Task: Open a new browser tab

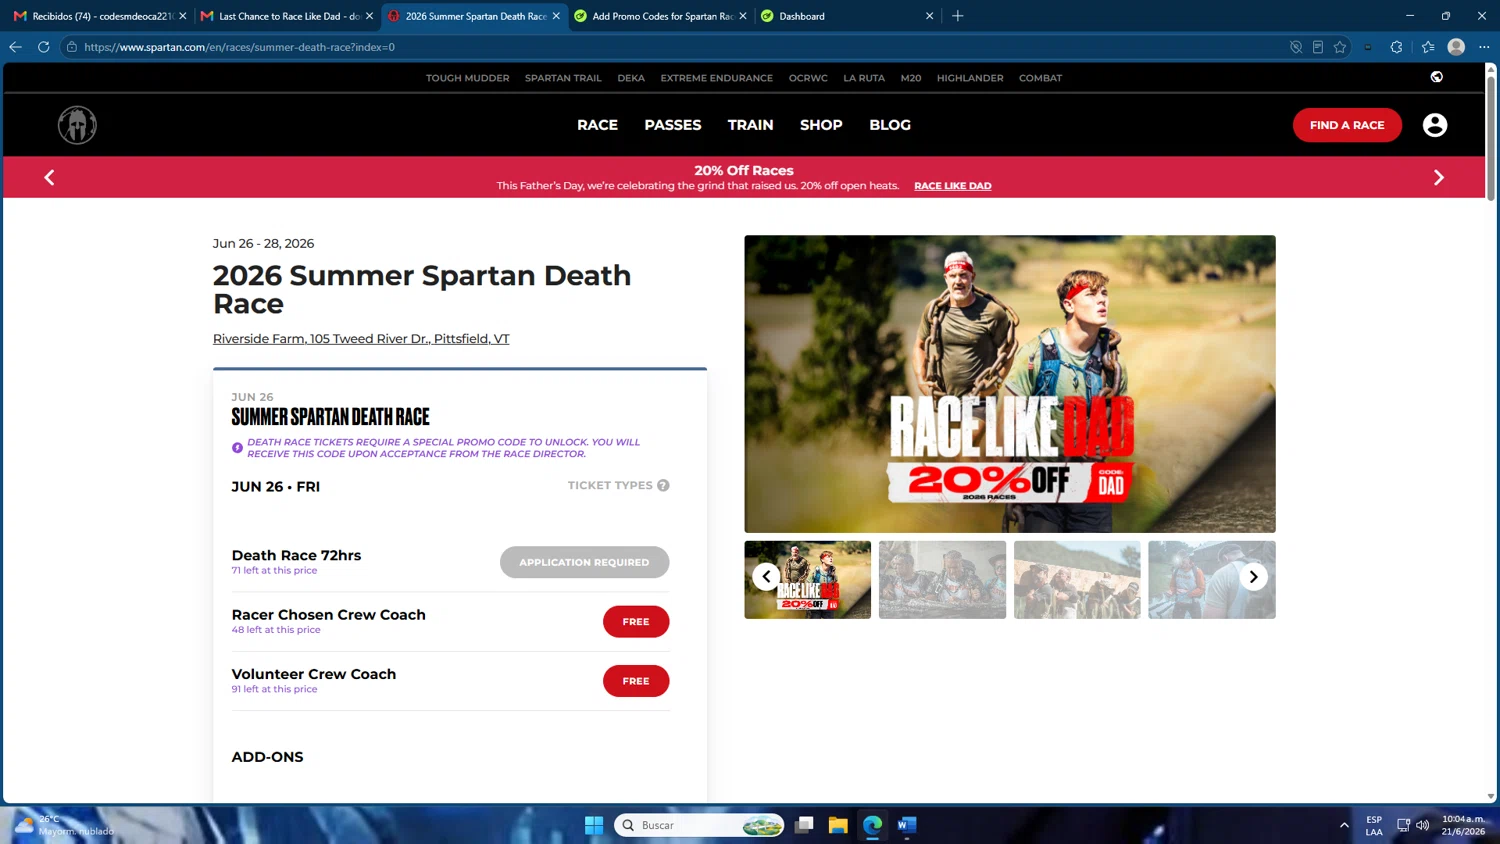Action: 958,16
